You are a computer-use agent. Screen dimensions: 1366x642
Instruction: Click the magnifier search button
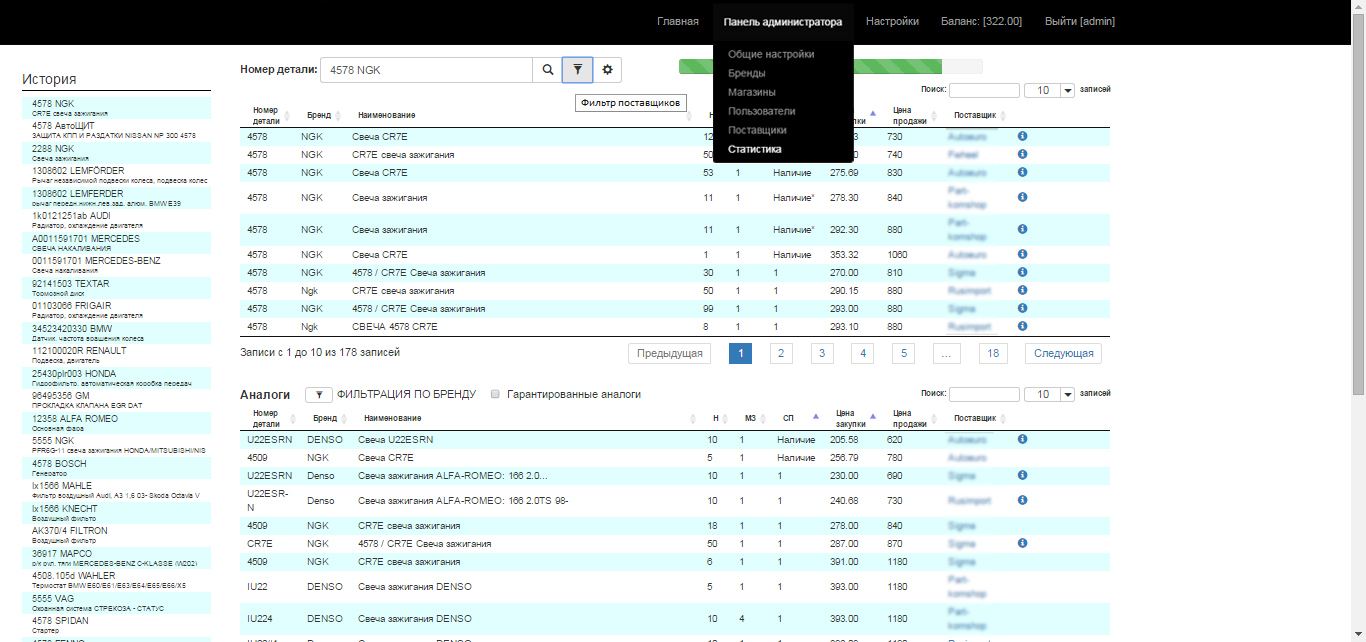[x=547, y=70]
